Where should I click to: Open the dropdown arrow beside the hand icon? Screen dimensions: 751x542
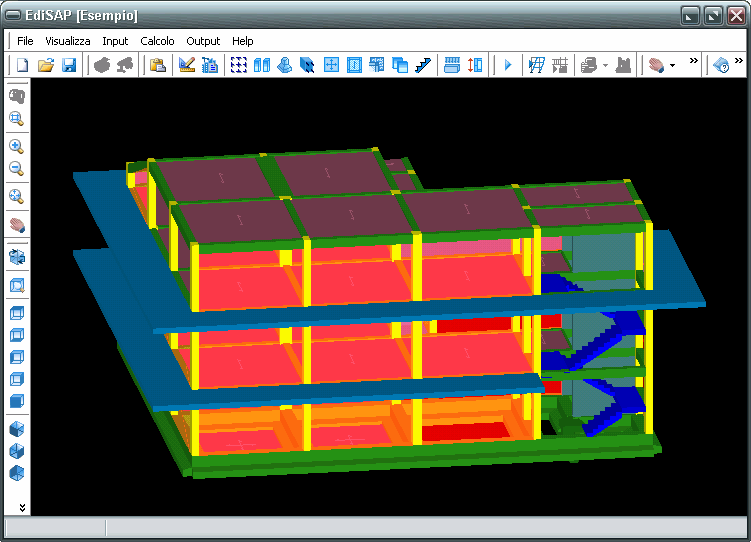[672, 66]
